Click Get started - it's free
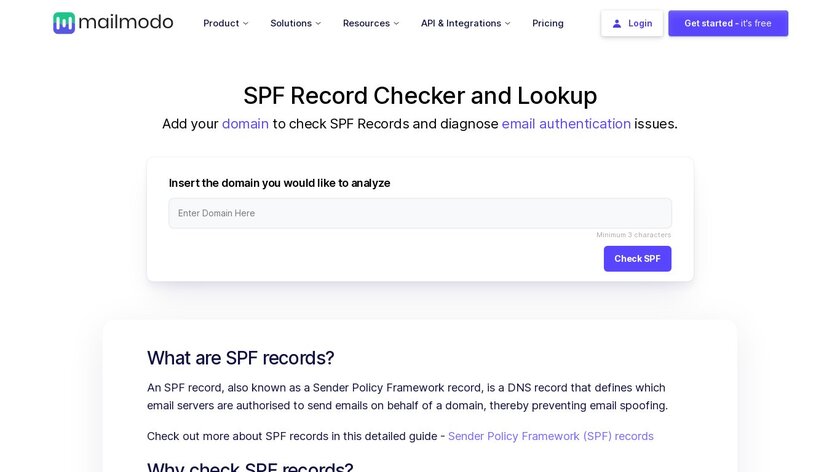The width and height of the screenshot is (840, 472). (x=728, y=23)
